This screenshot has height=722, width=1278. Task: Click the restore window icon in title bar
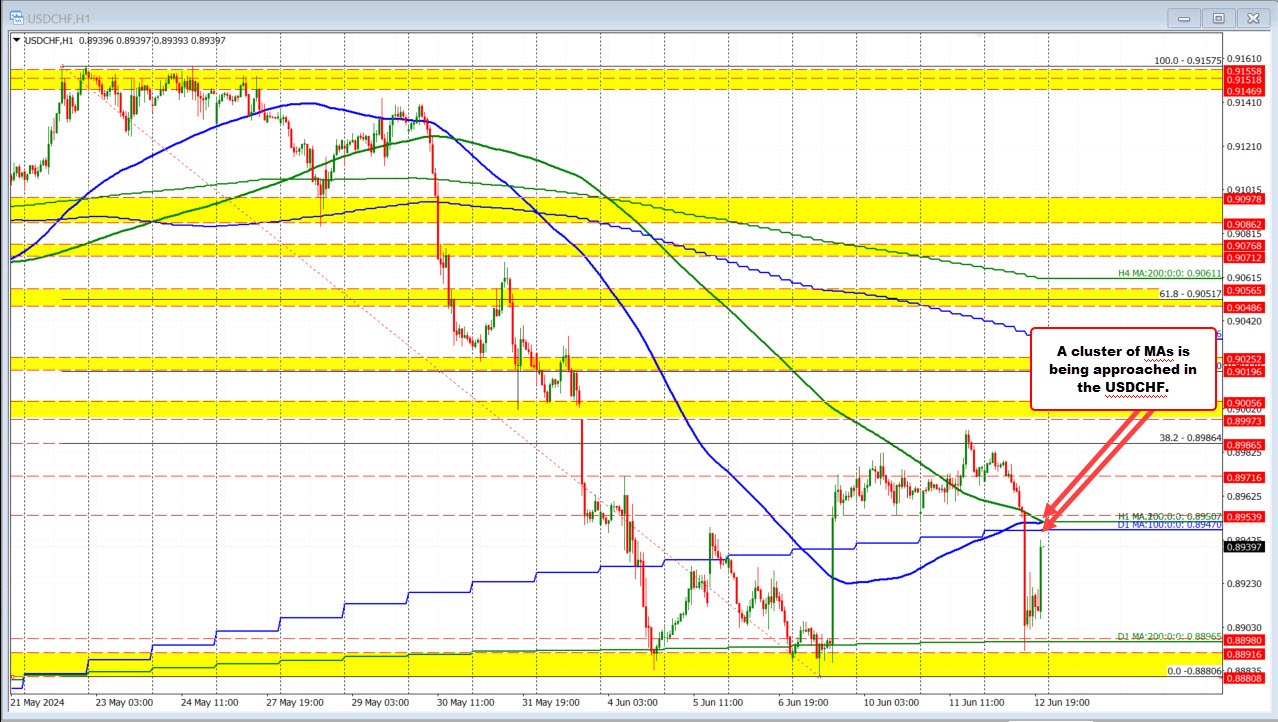pyautogui.click(x=1218, y=18)
